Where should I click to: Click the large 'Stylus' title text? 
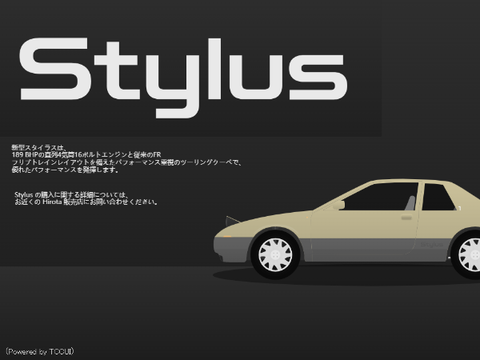tap(183, 77)
